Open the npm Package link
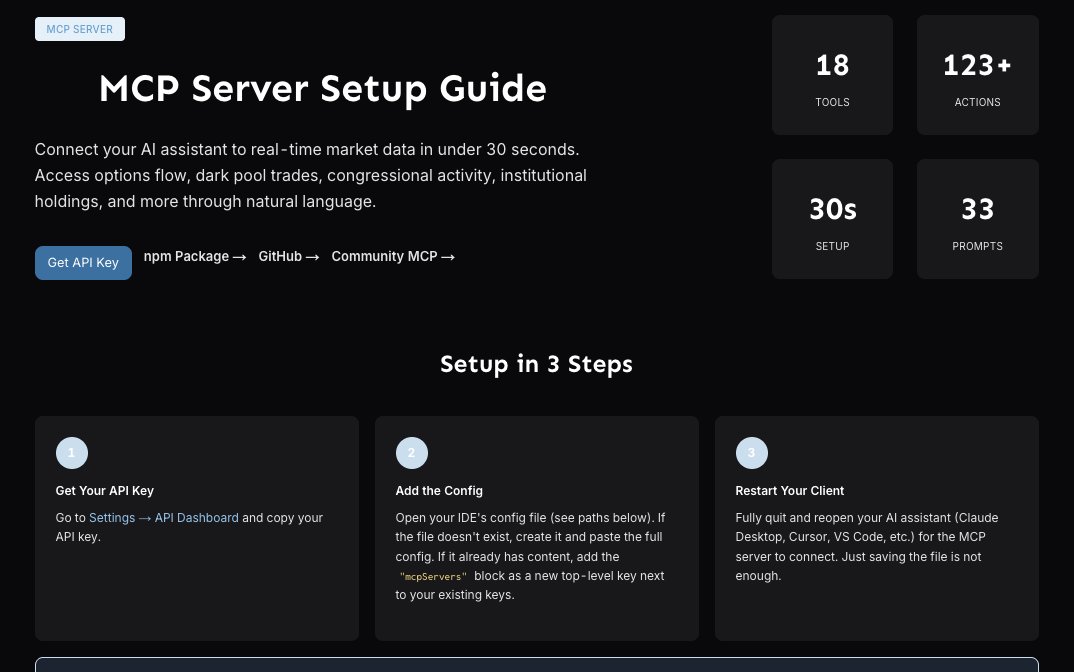The width and height of the screenshot is (1074, 672). [x=195, y=256]
